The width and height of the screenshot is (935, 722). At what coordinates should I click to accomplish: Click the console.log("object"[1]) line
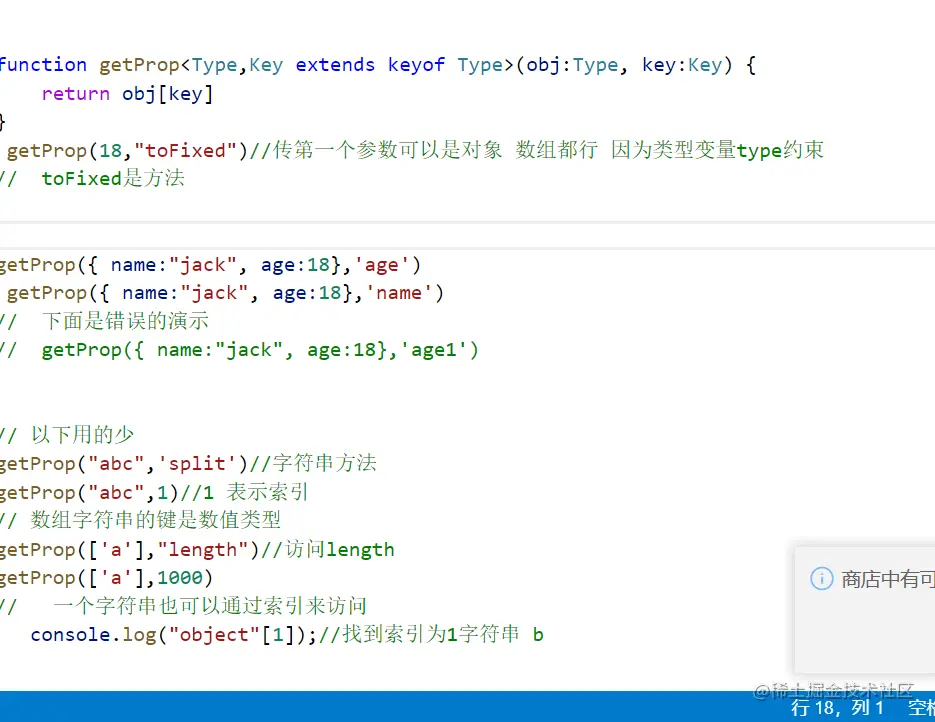(x=287, y=634)
